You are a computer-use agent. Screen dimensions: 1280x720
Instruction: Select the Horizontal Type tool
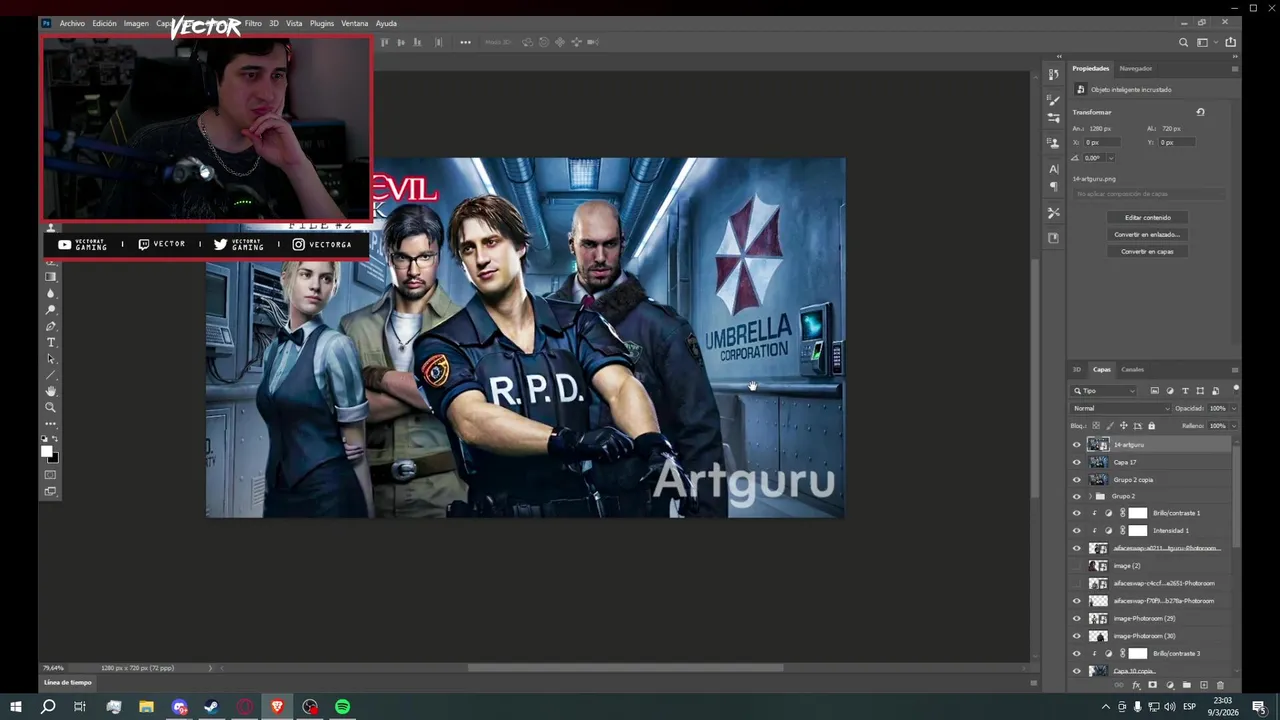click(x=51, y=343)
